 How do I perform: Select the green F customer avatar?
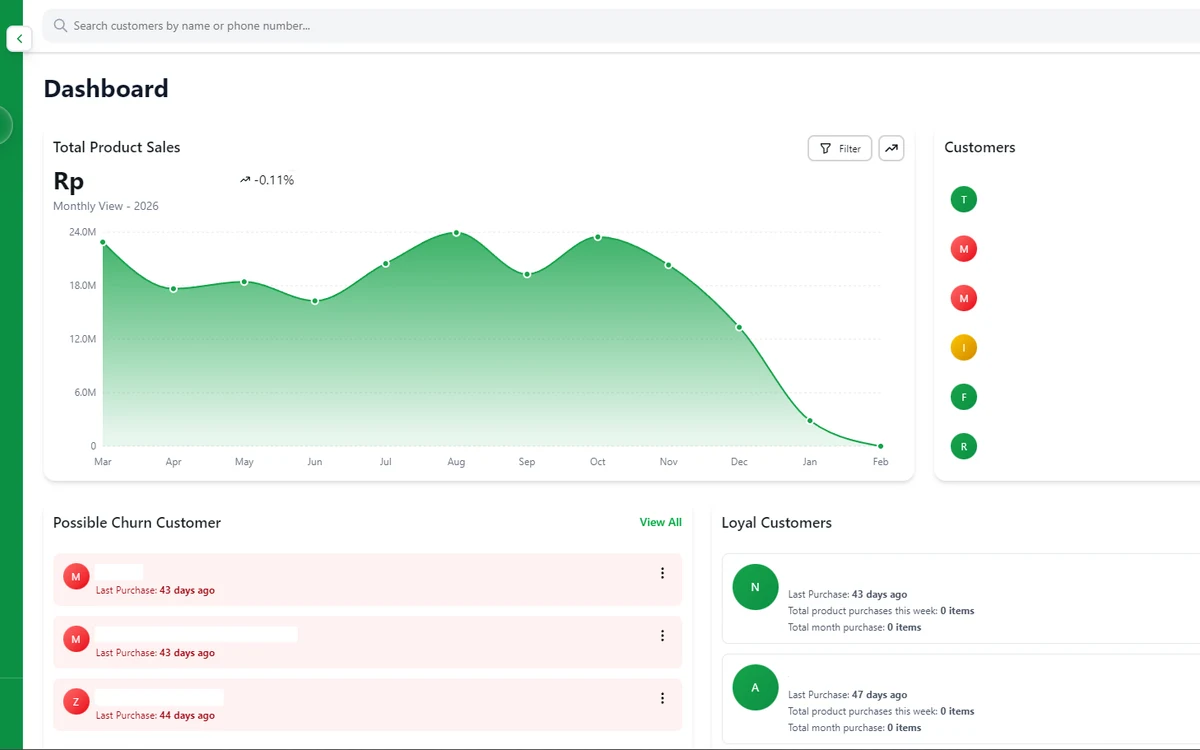click(x=964, y=397)
